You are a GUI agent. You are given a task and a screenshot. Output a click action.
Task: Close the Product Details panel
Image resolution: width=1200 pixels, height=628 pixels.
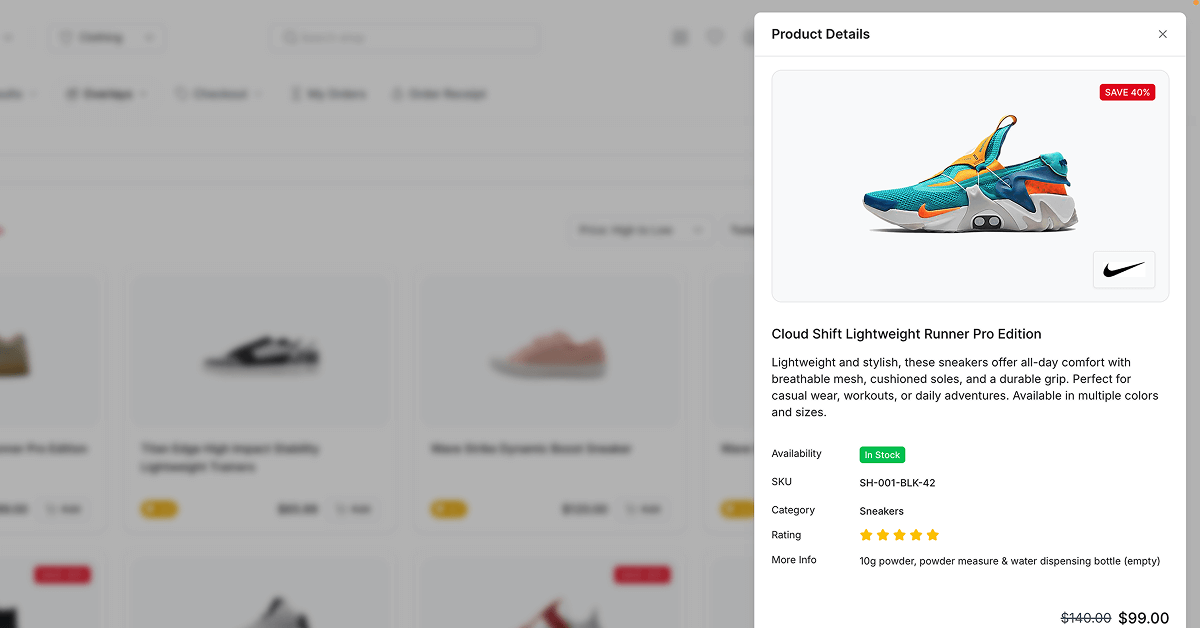pyautogui.click(x=1162, y=34)
